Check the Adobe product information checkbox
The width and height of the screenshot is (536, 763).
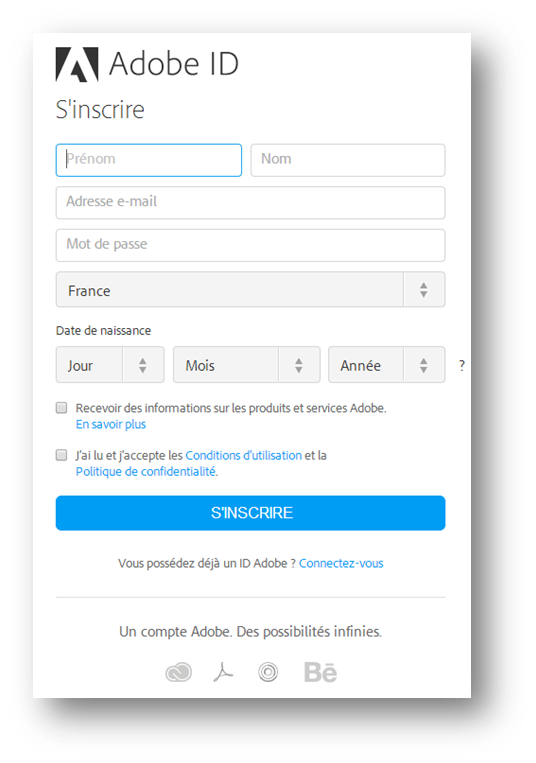(61, 408)
